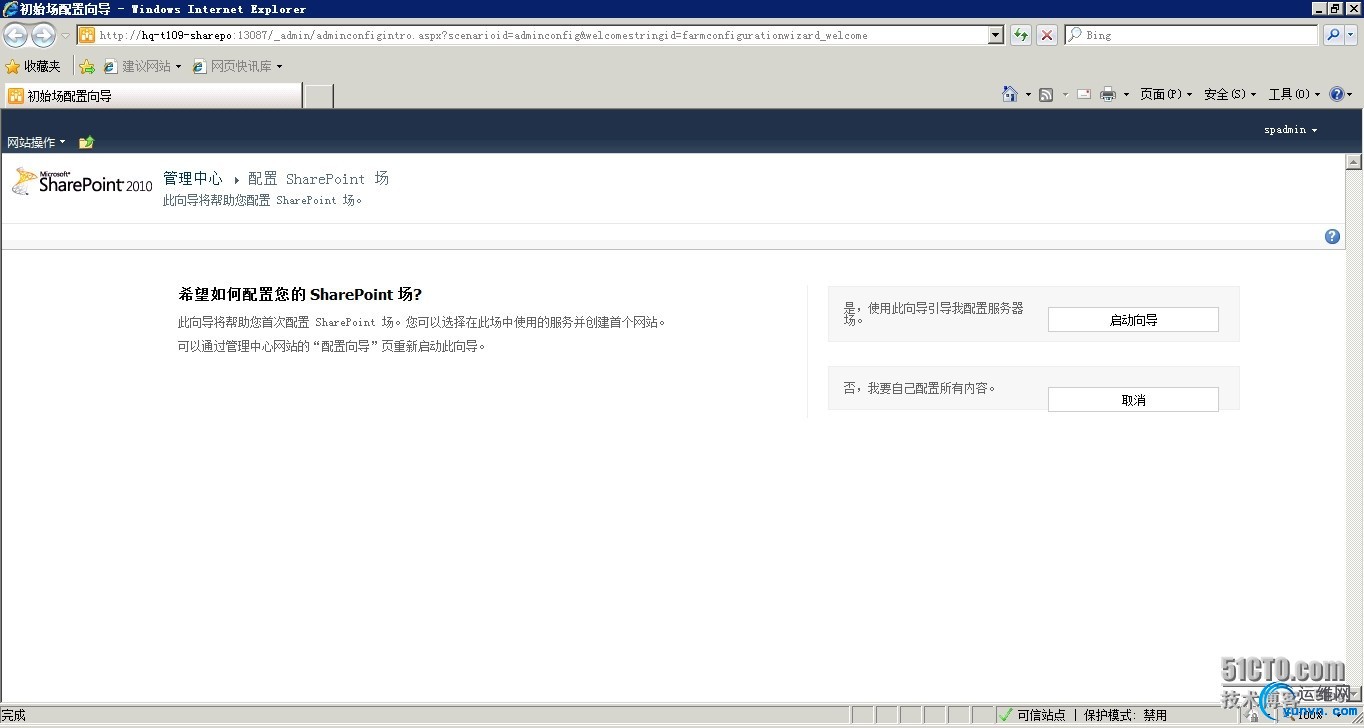Click the SharePoint 2010 logo
The image size is (1364, 728).
coord(82,182)
